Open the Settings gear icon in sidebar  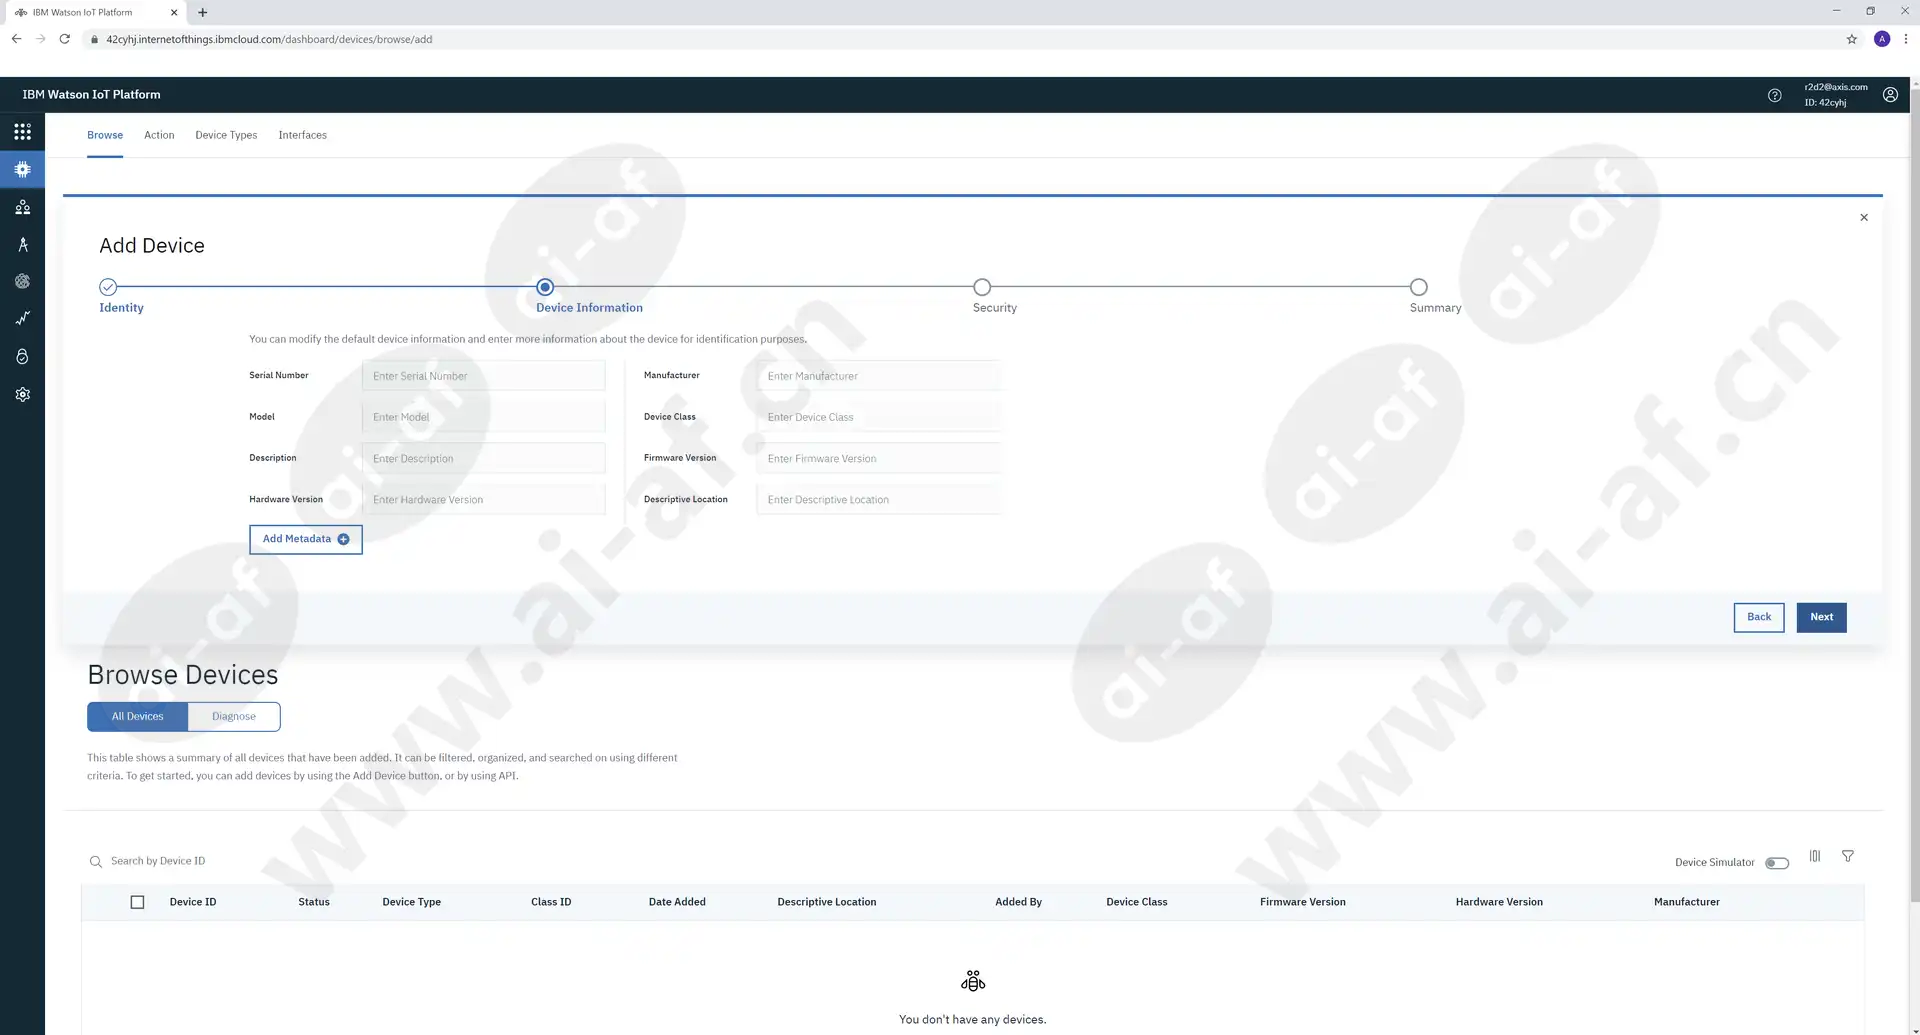(22, 395)
